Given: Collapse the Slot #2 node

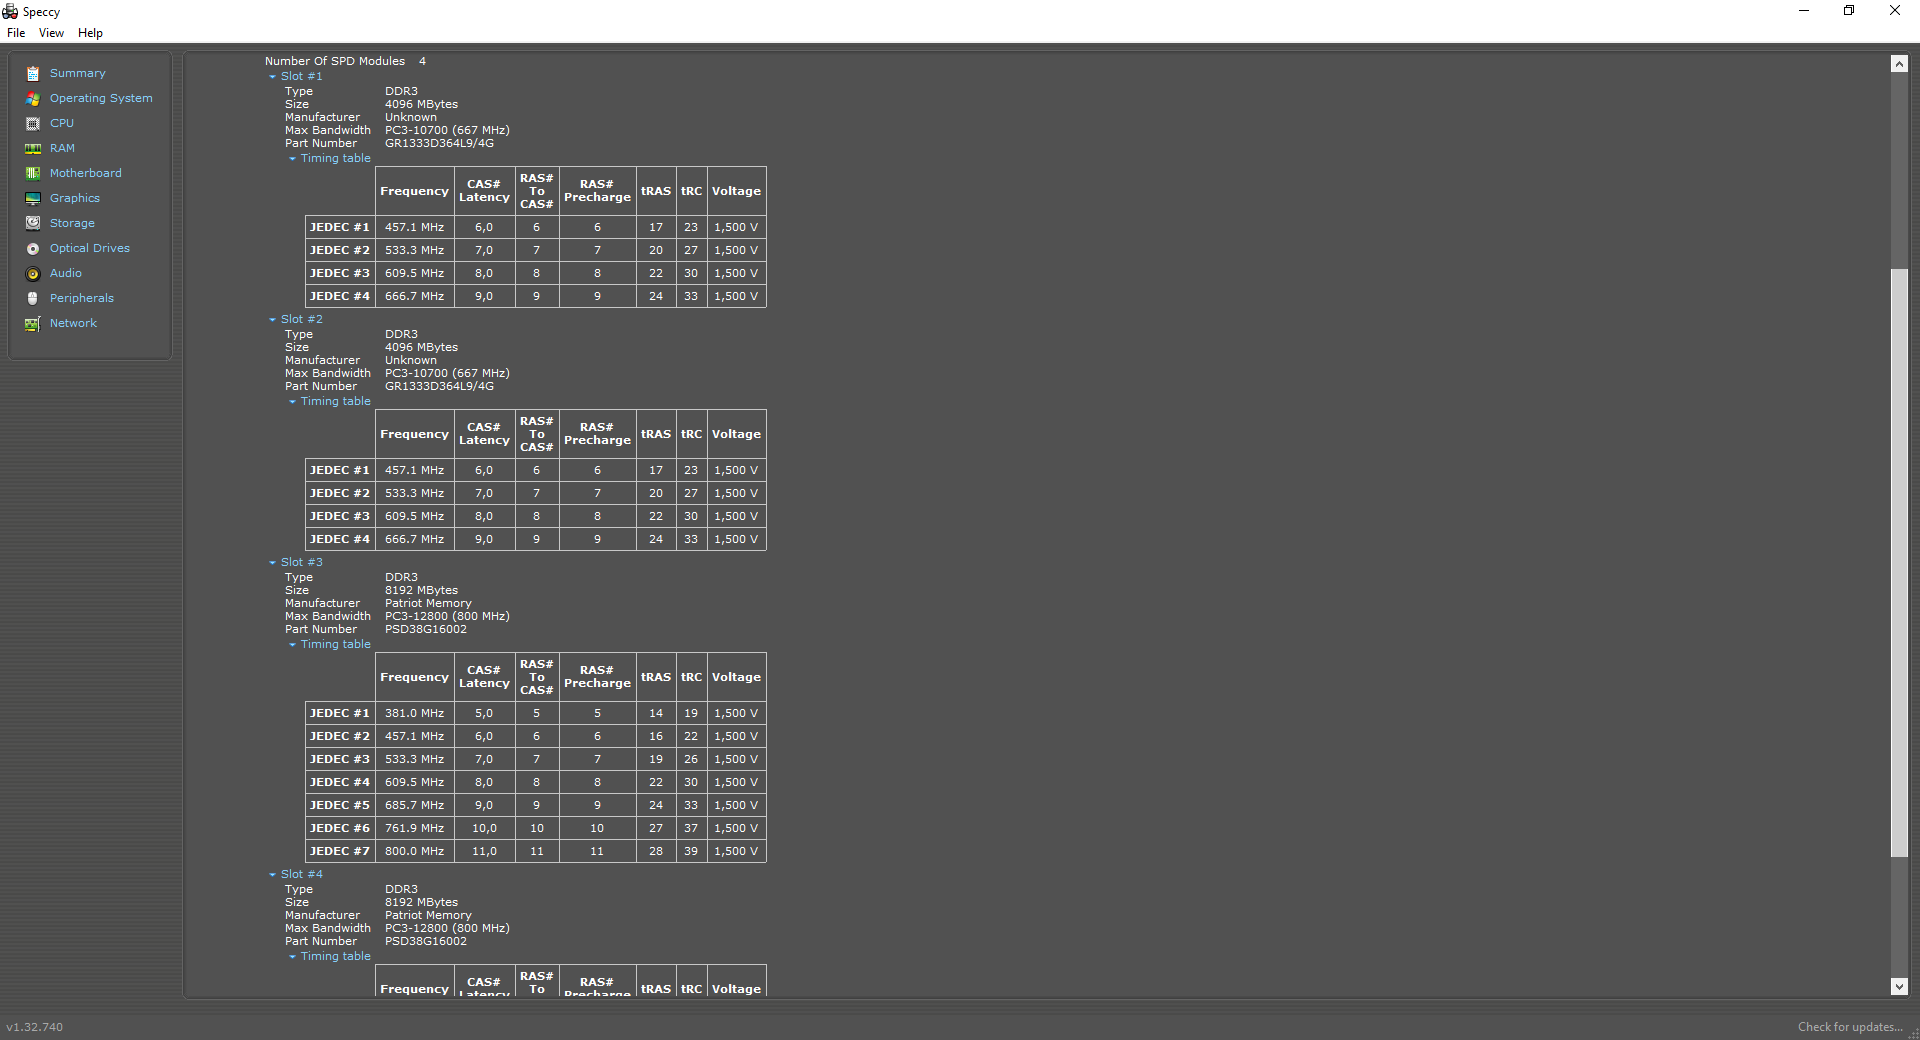Looking at the screenshot, I should tap(272, 320).
